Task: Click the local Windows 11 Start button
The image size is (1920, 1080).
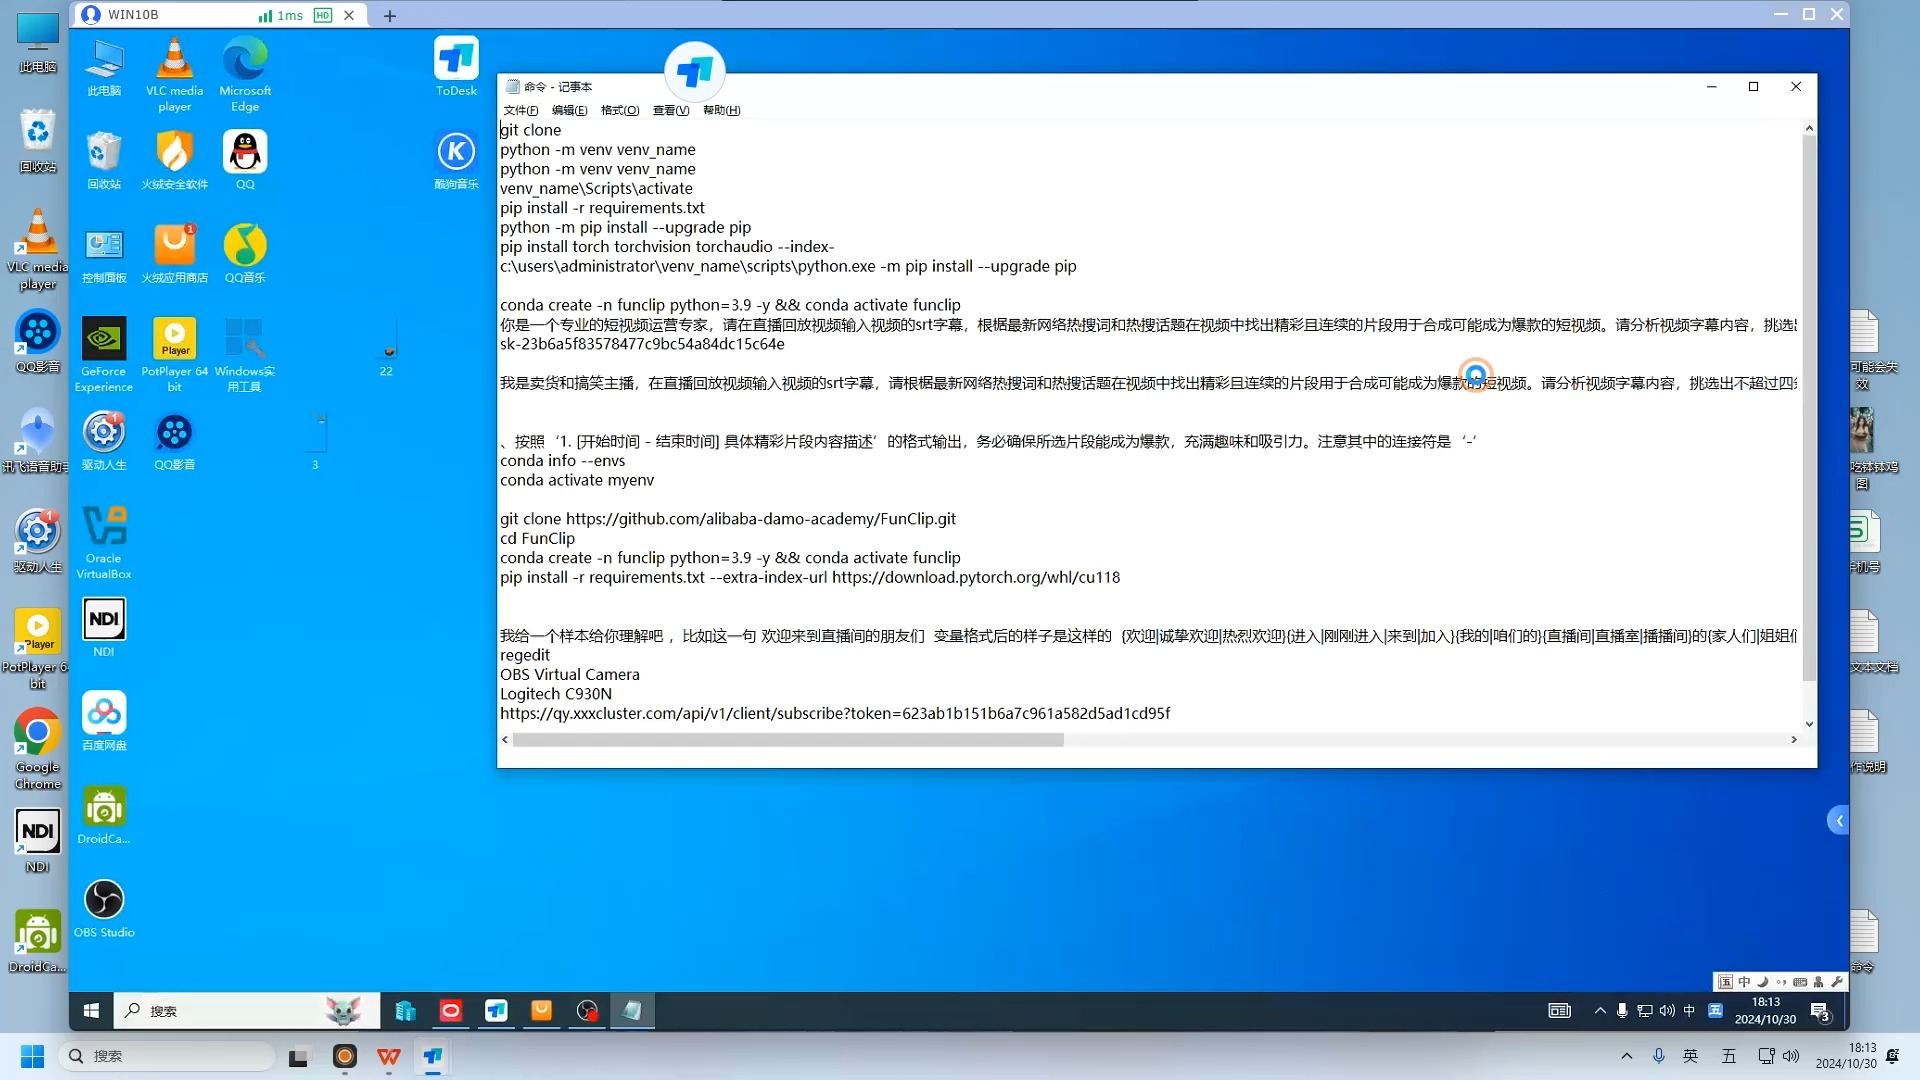Action: coord(32,1056)
